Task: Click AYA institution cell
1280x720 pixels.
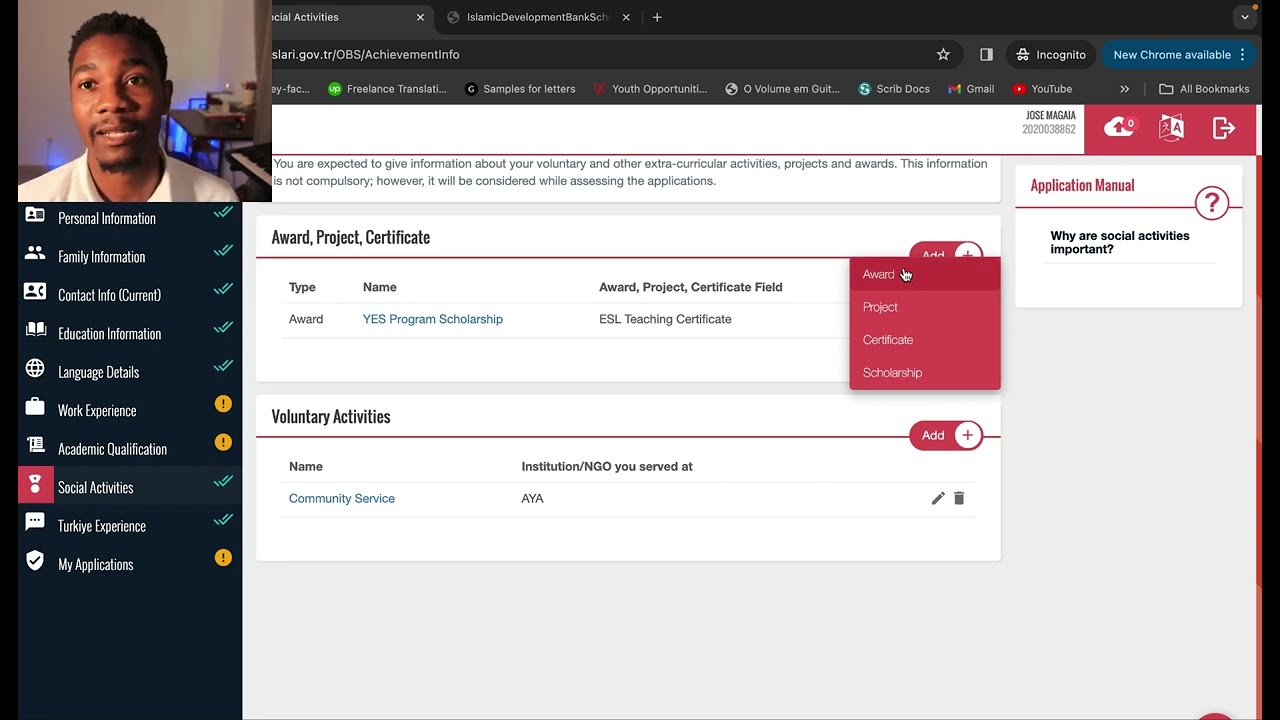Action: (532, 498)
